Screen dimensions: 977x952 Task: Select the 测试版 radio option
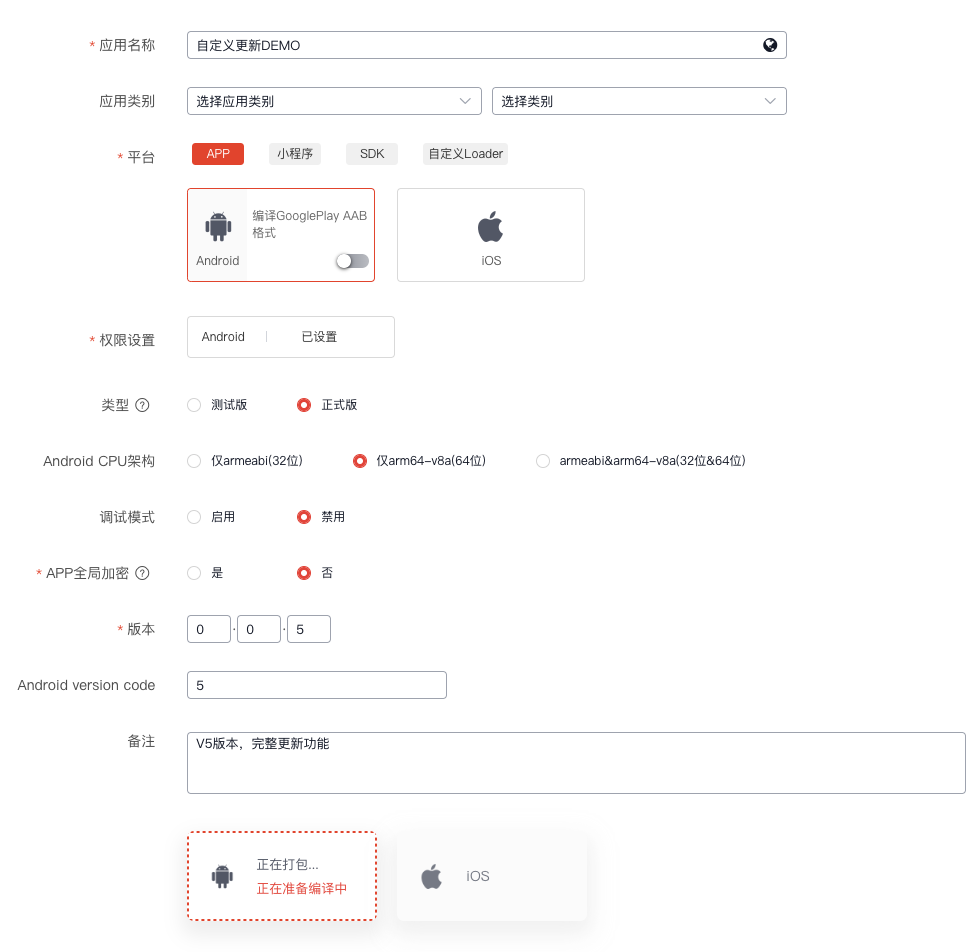pyautogui.click(x=194, y=405)
